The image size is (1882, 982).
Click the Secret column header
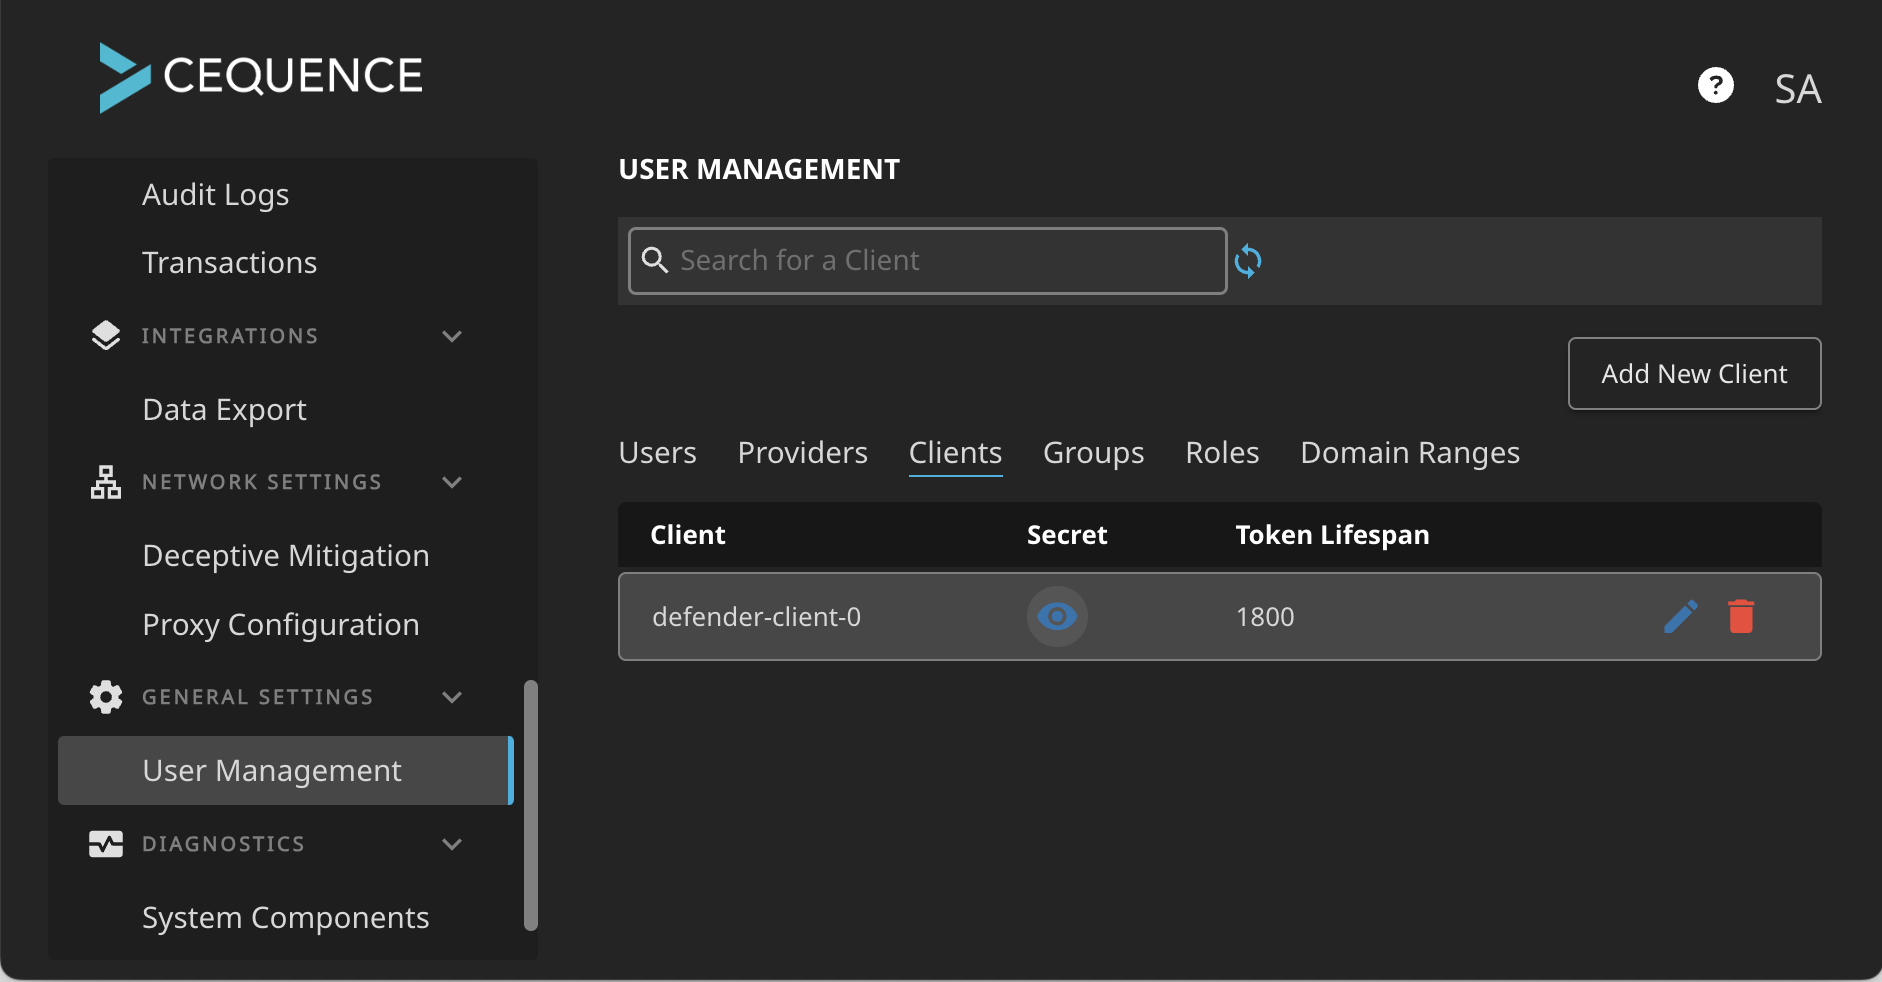[x=1067, y=535]
